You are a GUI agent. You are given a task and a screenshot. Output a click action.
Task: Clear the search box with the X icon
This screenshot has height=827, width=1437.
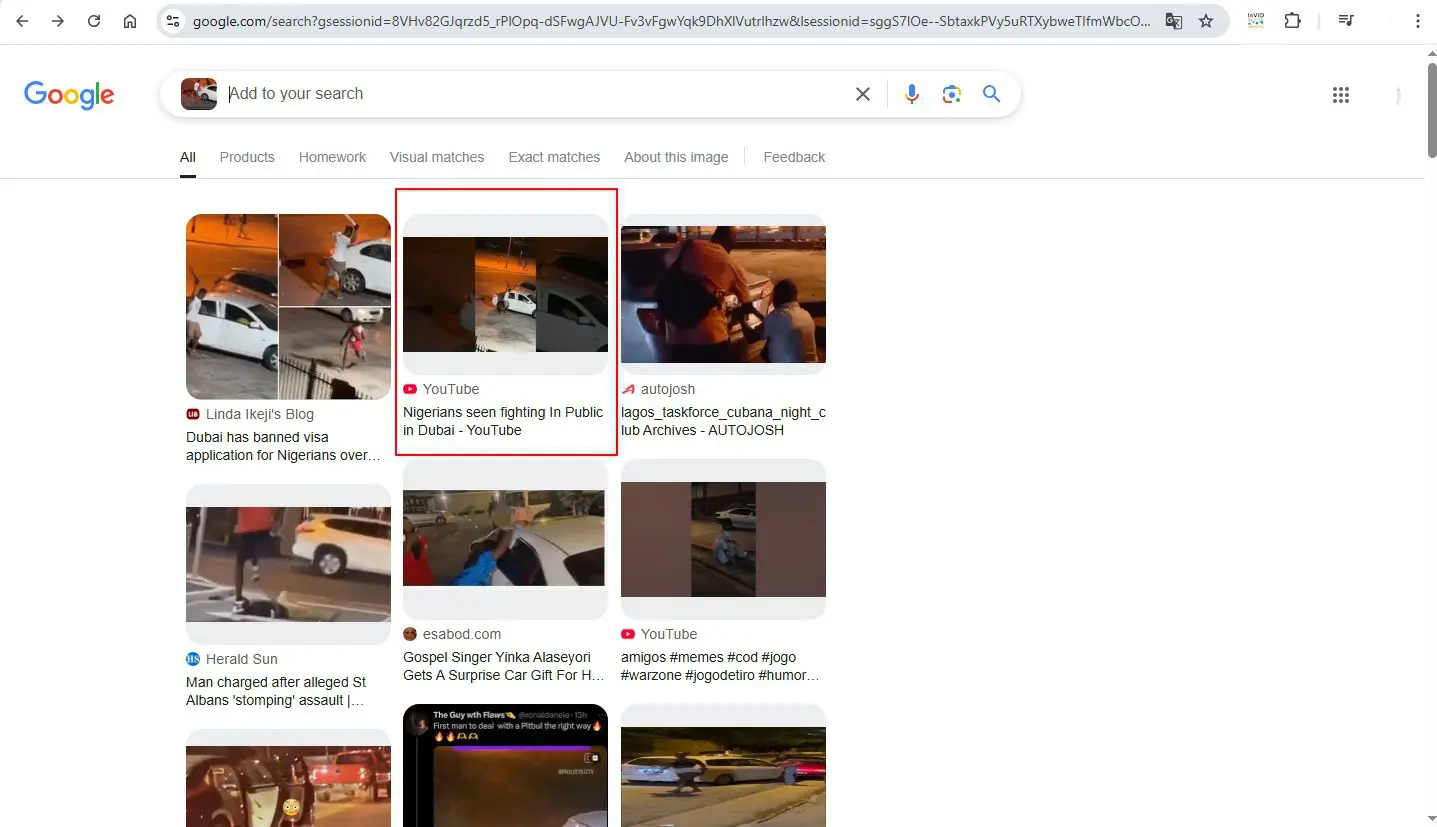863,94
